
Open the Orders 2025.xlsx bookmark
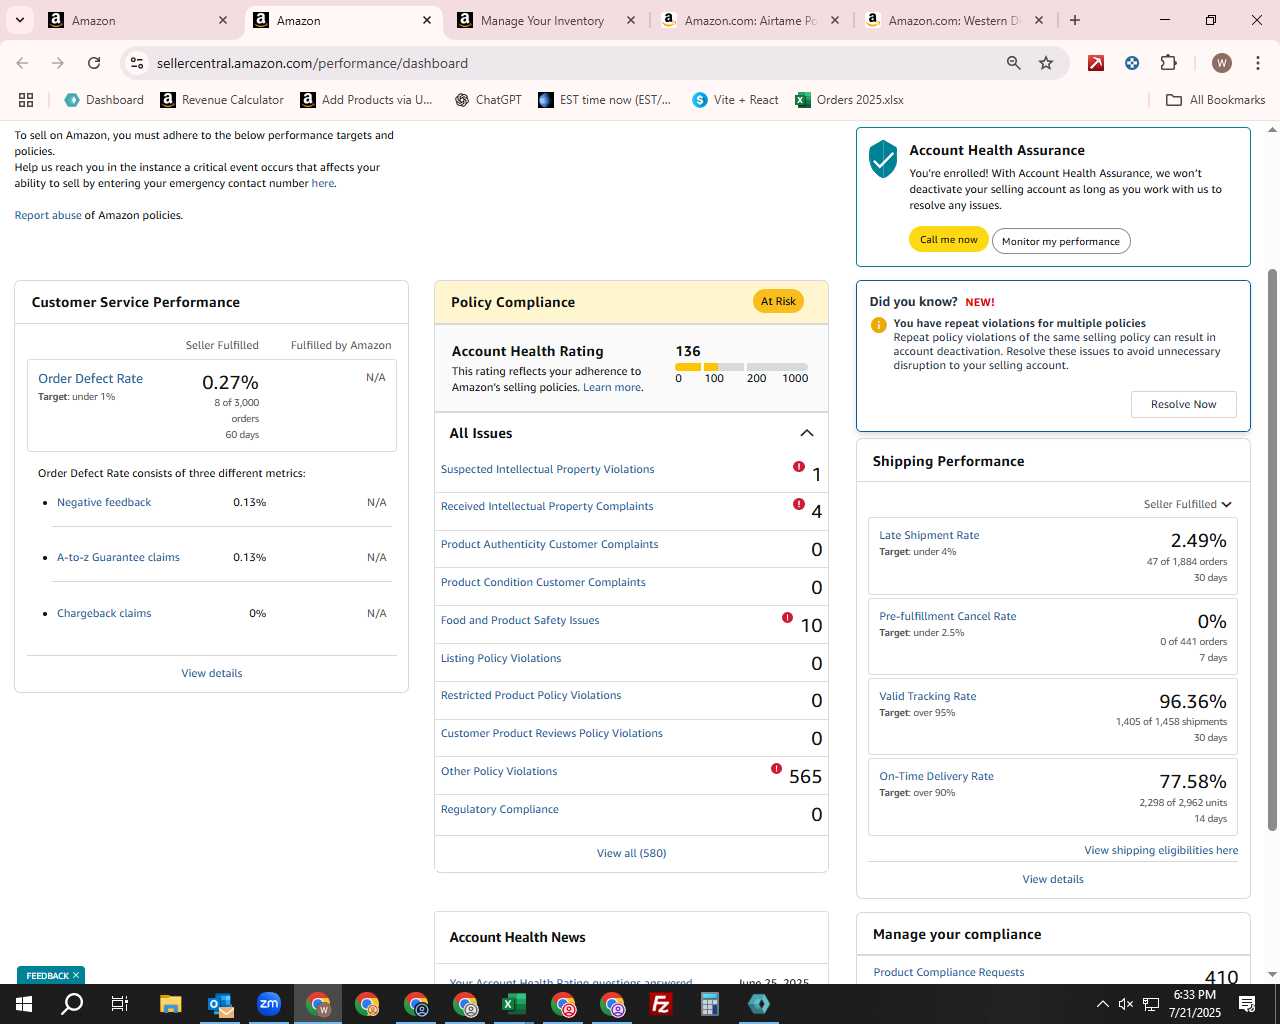coord(849,100)
